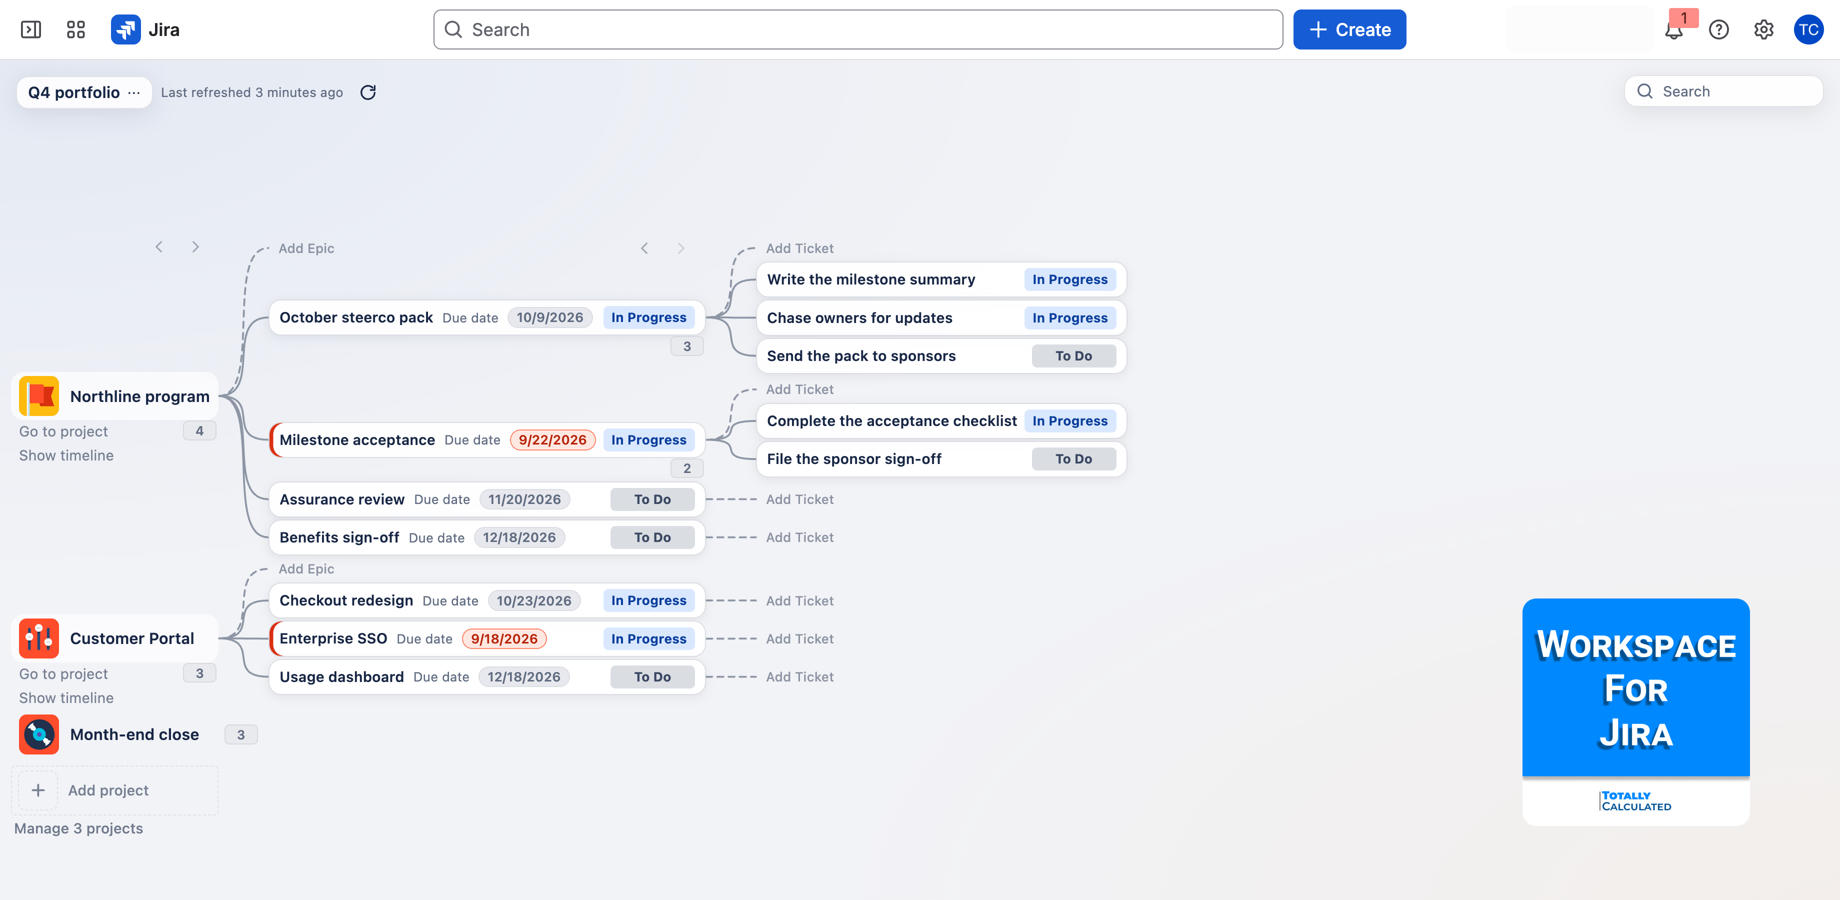Screen dimensions: 1840x900
Task: Toggle the sidebar panel icon
Action: (x=31, y=30)
